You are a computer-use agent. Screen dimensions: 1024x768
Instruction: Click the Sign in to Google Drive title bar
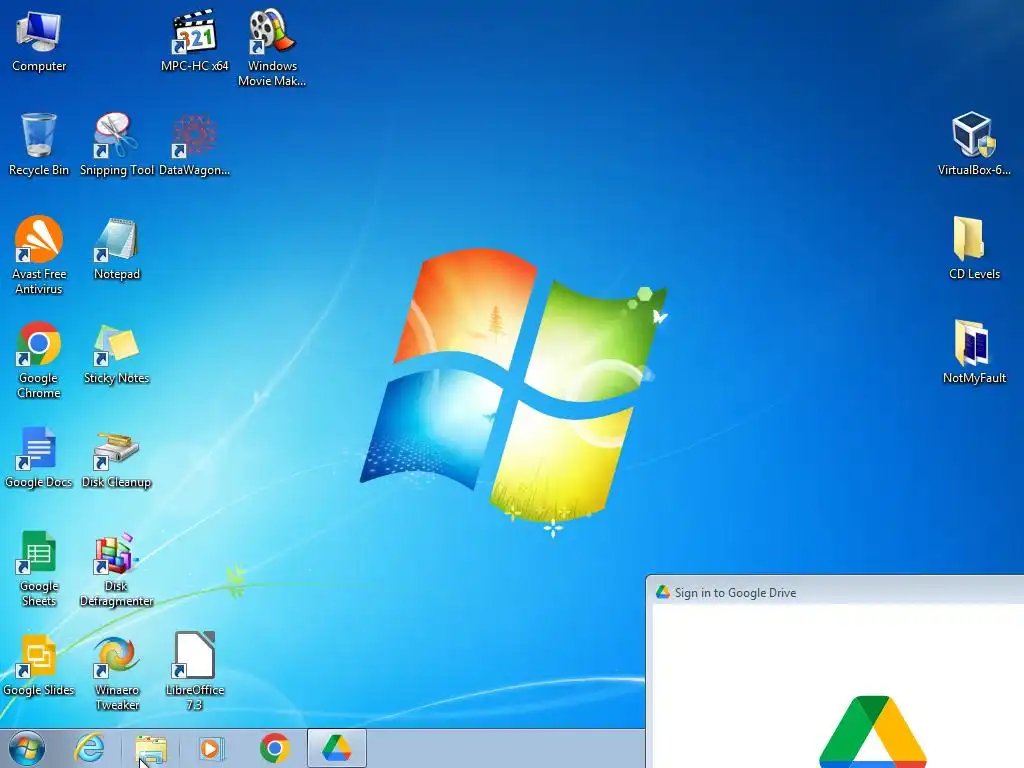coord(835,592)
